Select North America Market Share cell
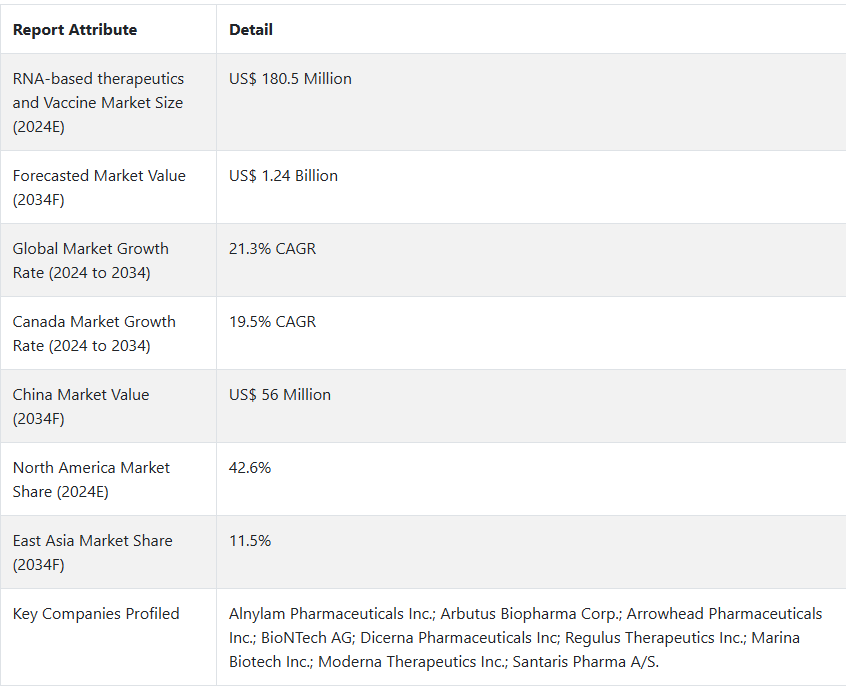The image size is (846, 690). (x=91, y=479)
